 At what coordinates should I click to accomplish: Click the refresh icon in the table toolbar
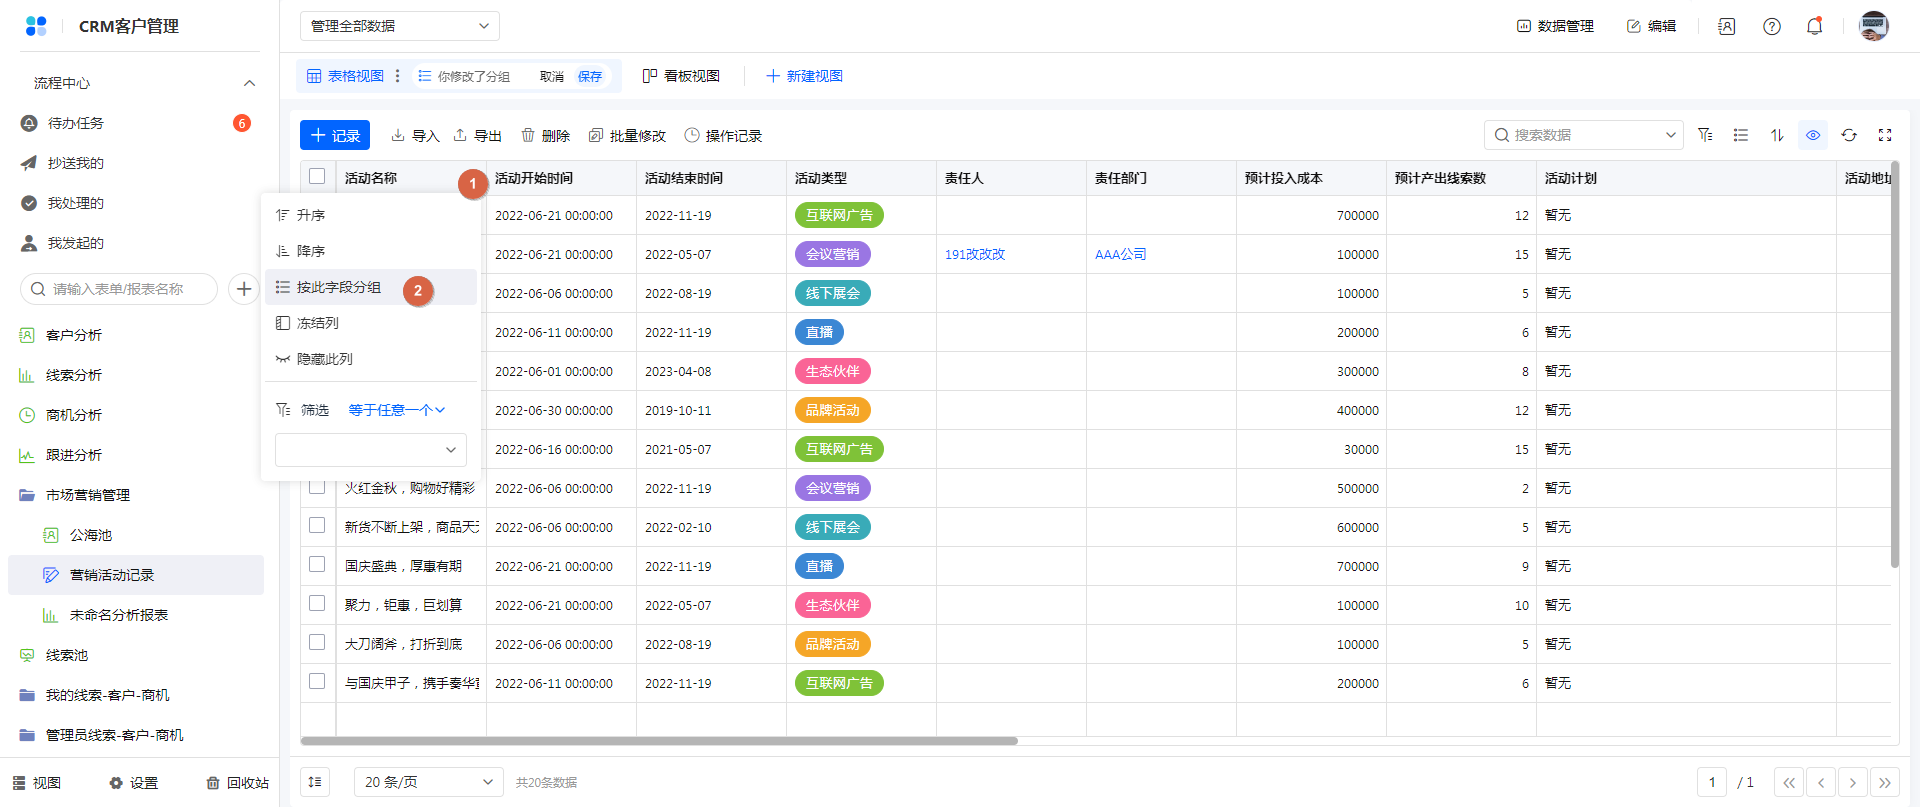[1849, 135]
